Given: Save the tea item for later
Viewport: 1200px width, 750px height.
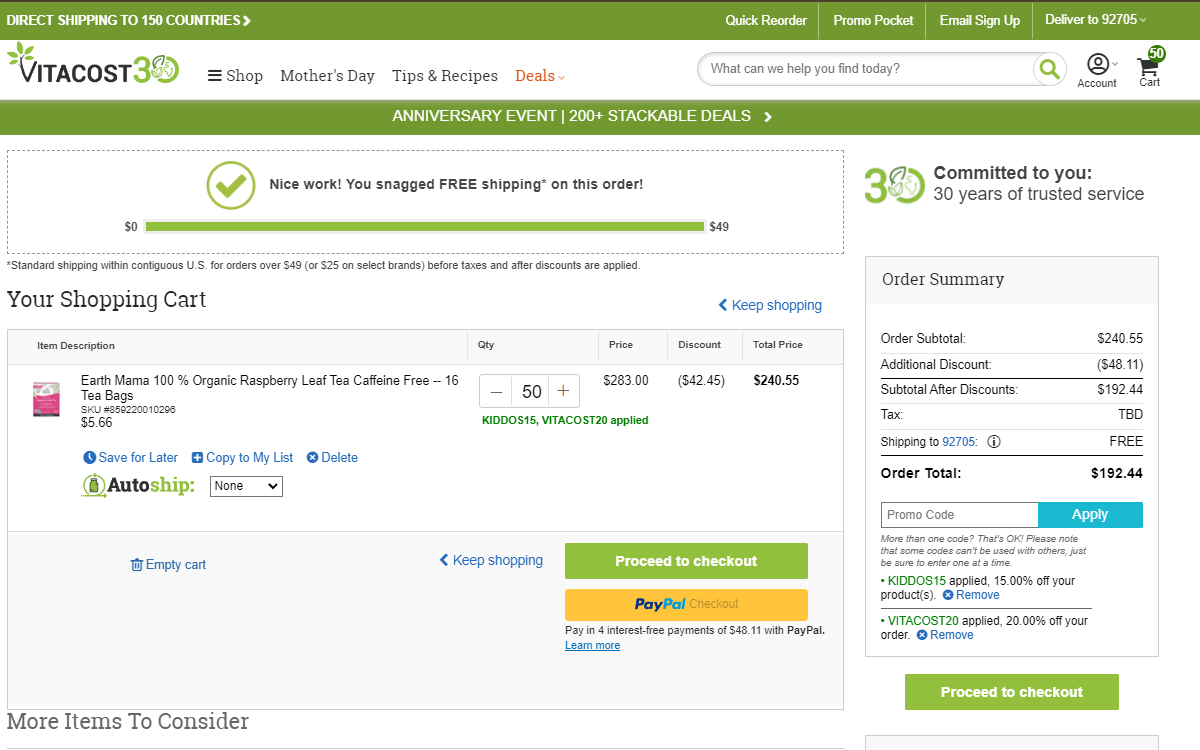Looking at the screenshot, I should [130, 457].
